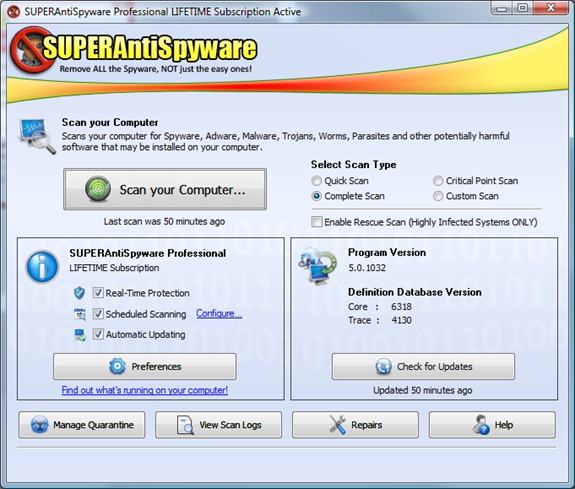Click the green radar Scan your Computer icon
This screenshot has height=489, width=575.
click(x=98, y=189)
